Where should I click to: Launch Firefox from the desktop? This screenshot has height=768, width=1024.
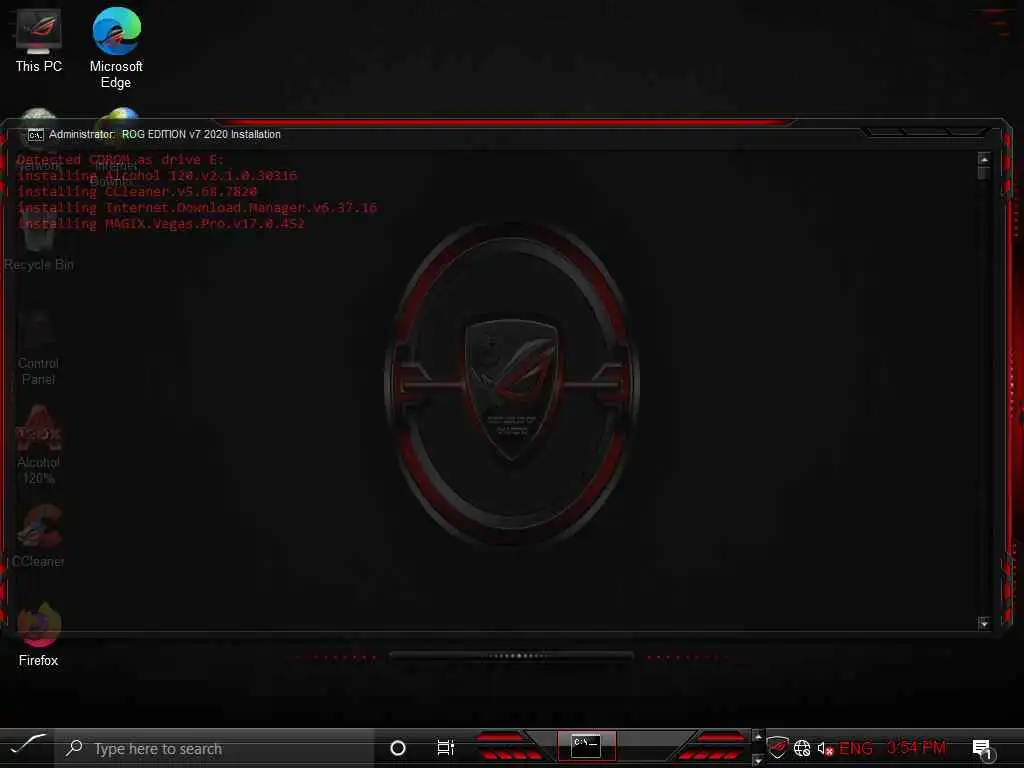[x=39, y=635]
